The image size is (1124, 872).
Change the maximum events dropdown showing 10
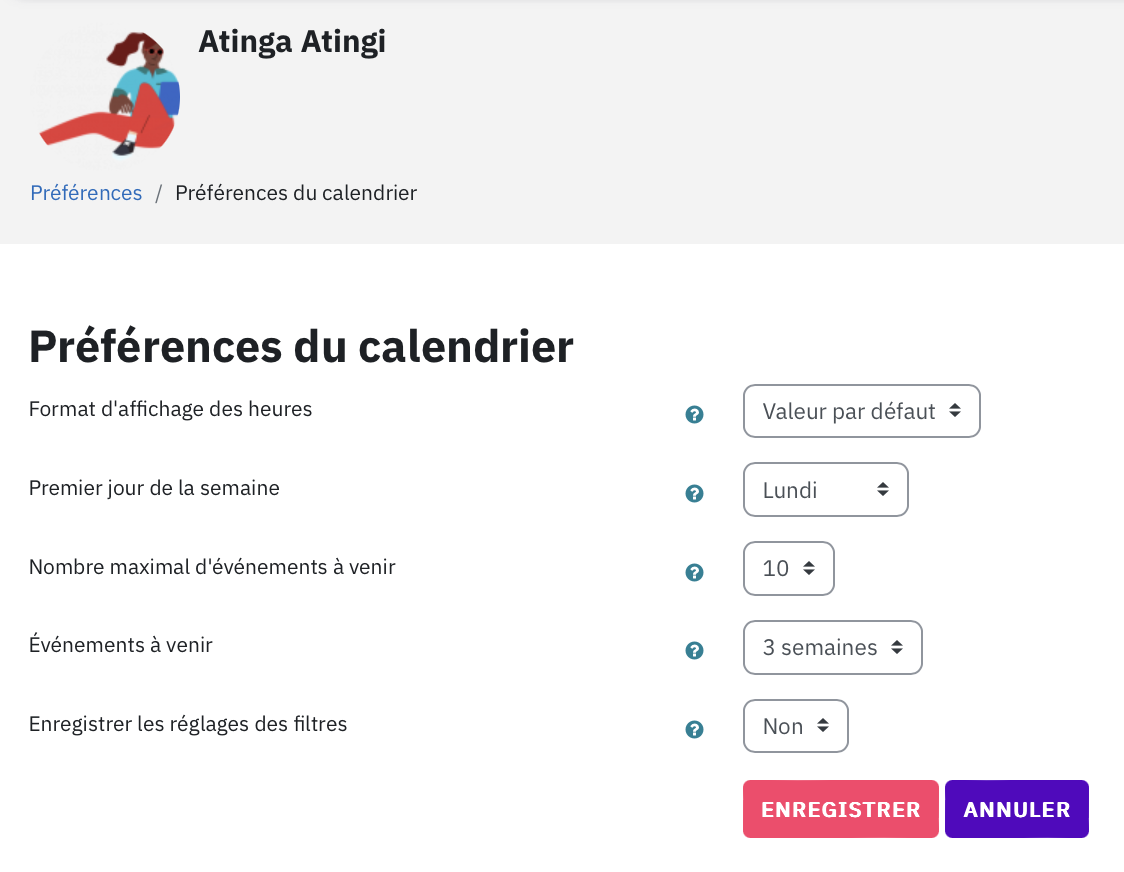pyautogui.click(x=789, y=569)
